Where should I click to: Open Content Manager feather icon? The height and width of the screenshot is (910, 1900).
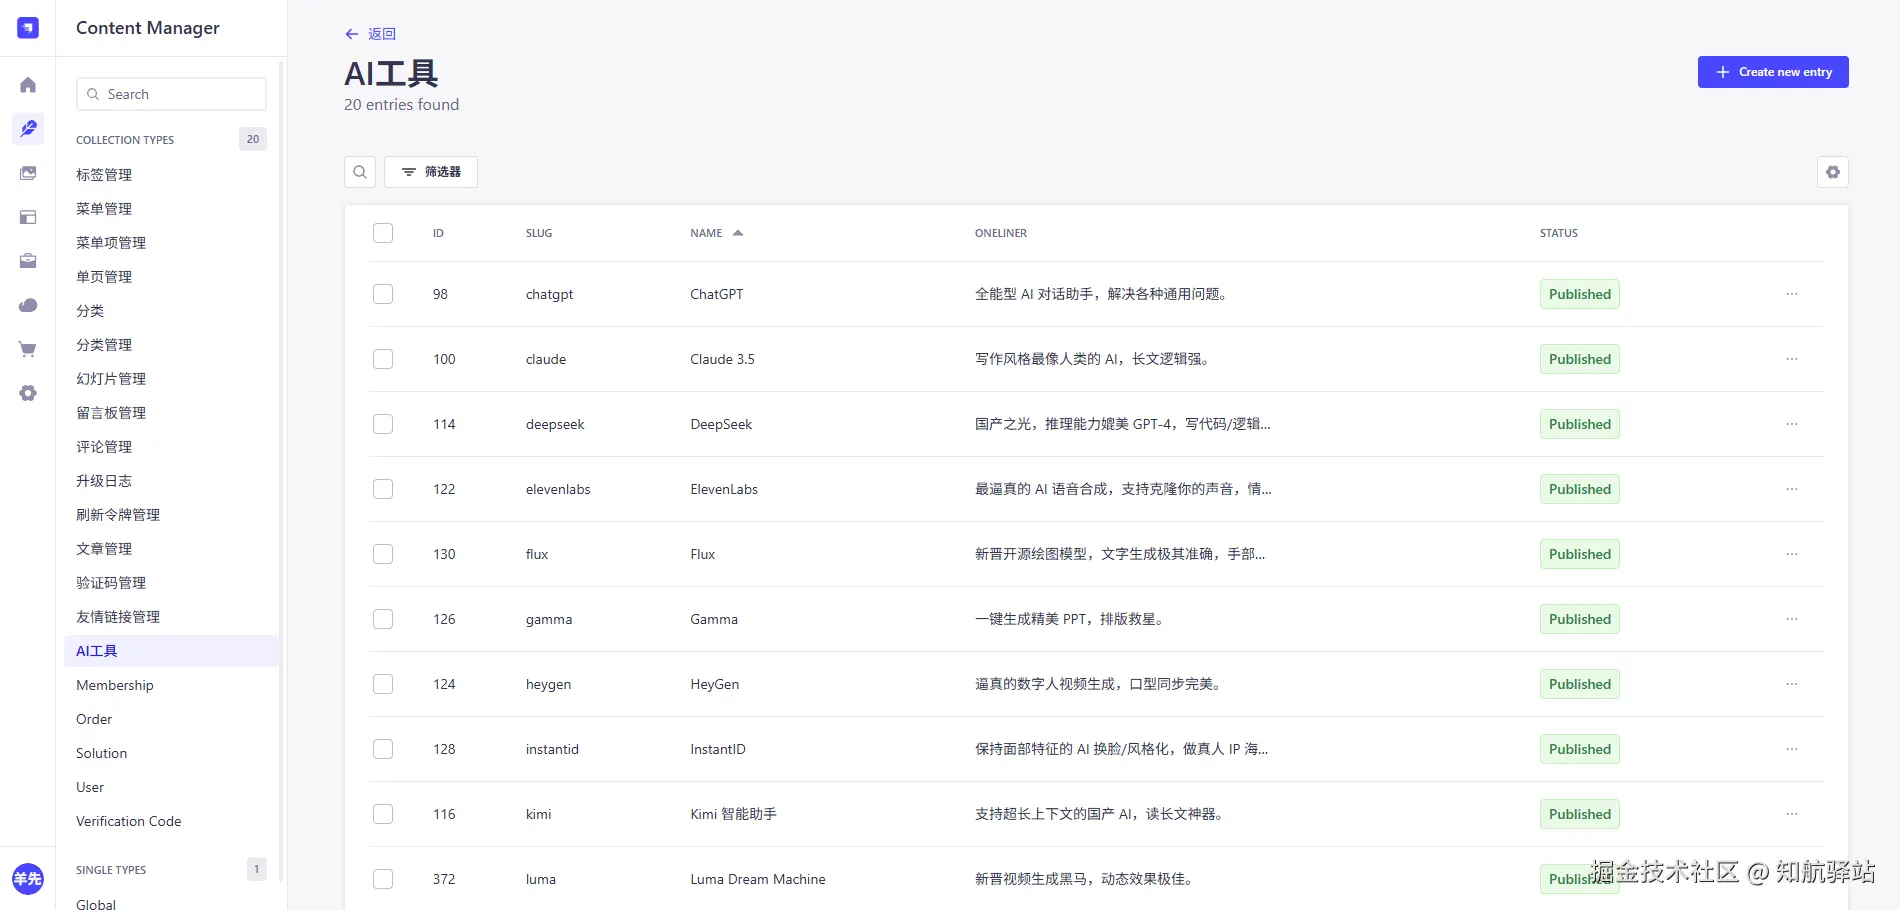click(x=28, y=128)
